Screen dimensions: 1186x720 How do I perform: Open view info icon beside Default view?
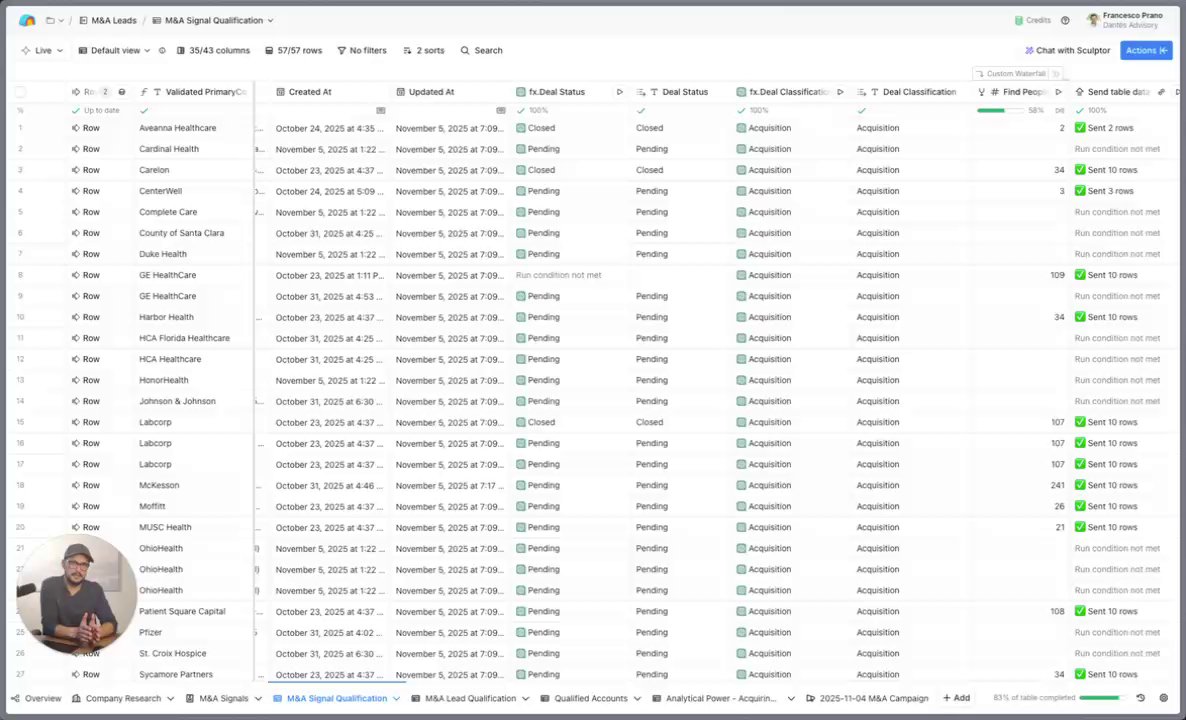pos(162,51)
